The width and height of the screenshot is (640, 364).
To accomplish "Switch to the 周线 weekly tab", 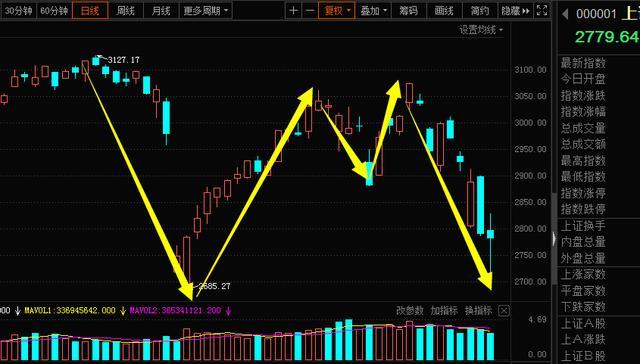I will pyautogui.click(x=125, y=11).
